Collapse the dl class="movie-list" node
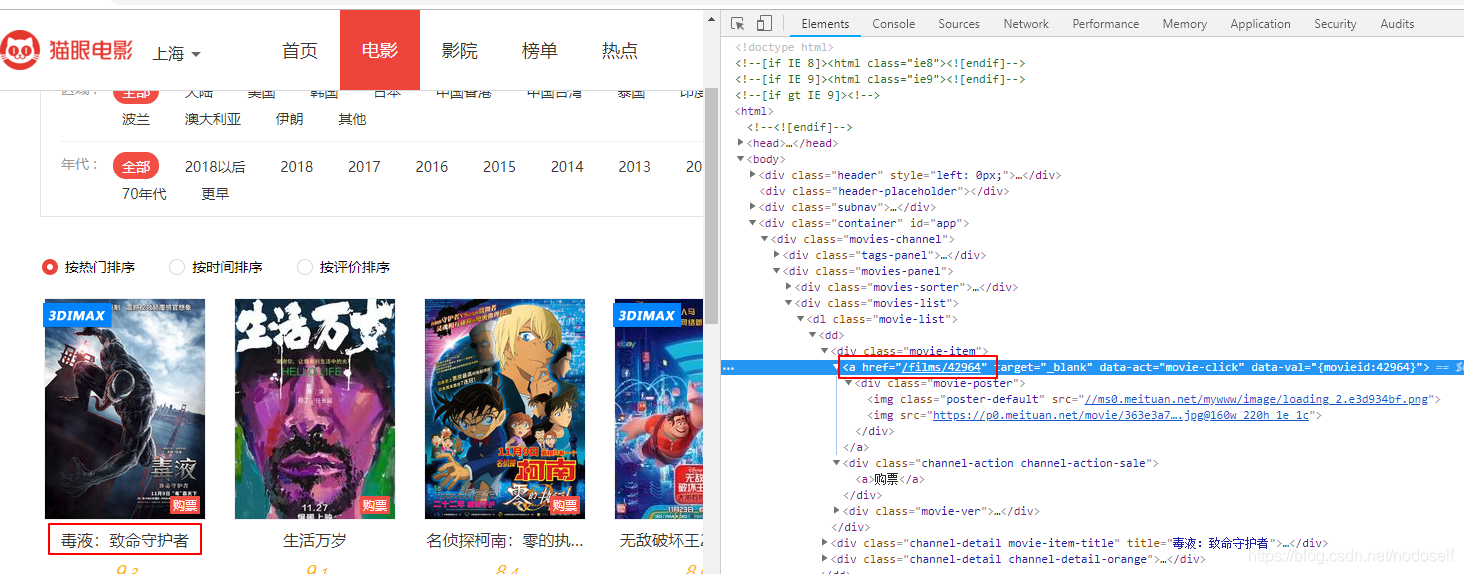 pyautogui.click(x=801, y=319)
